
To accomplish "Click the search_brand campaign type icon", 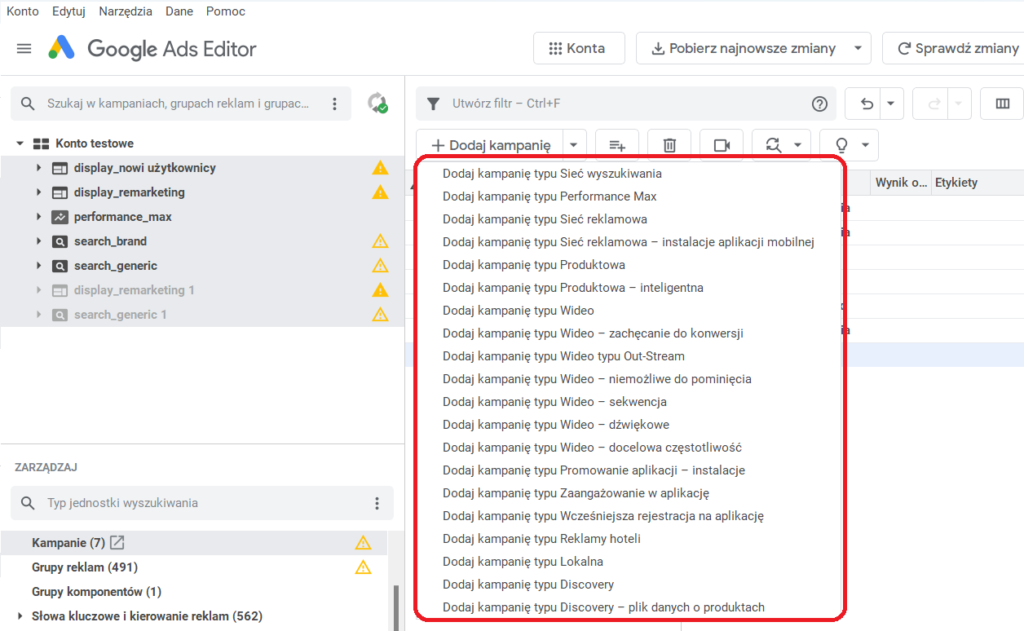I will tap(59, 241).
